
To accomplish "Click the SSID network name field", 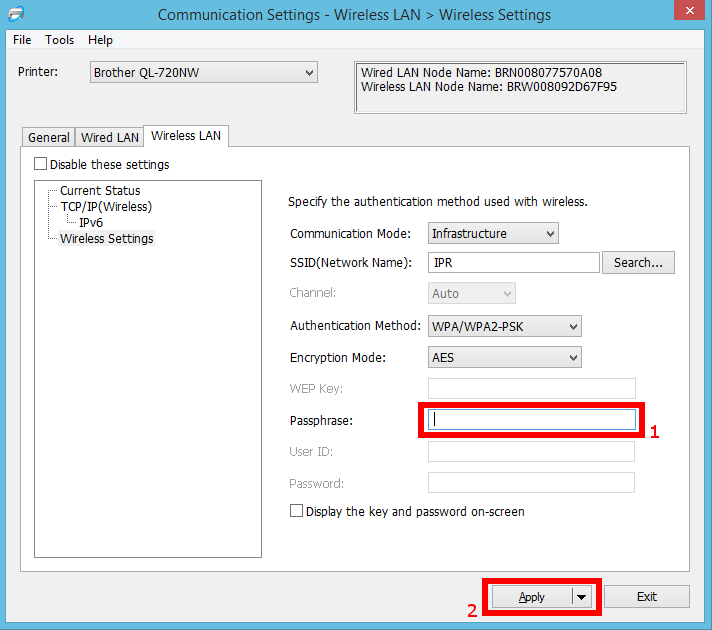I will click(x=513, y=262).
